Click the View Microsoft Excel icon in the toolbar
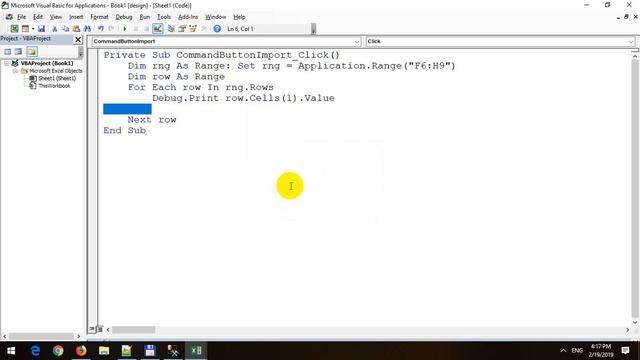Viewport: 640px width, 360px height. 14,29
